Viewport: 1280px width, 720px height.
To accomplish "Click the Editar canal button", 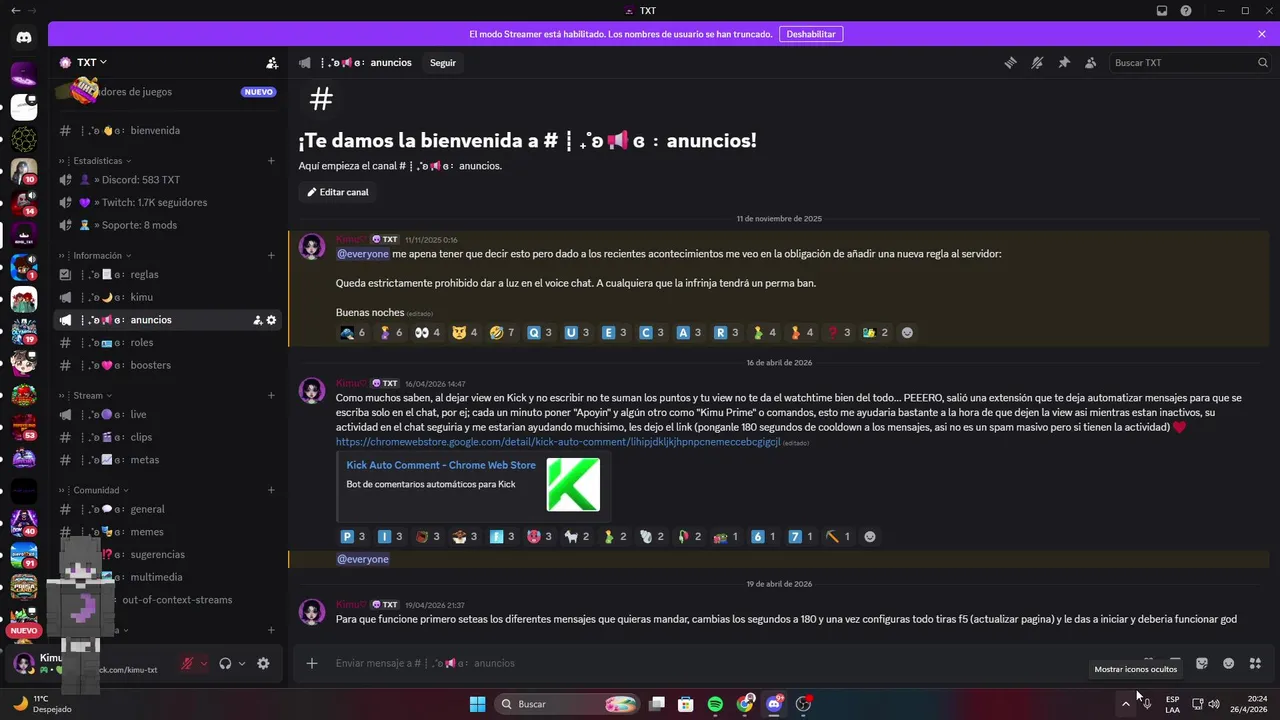I will pos(338,192).
